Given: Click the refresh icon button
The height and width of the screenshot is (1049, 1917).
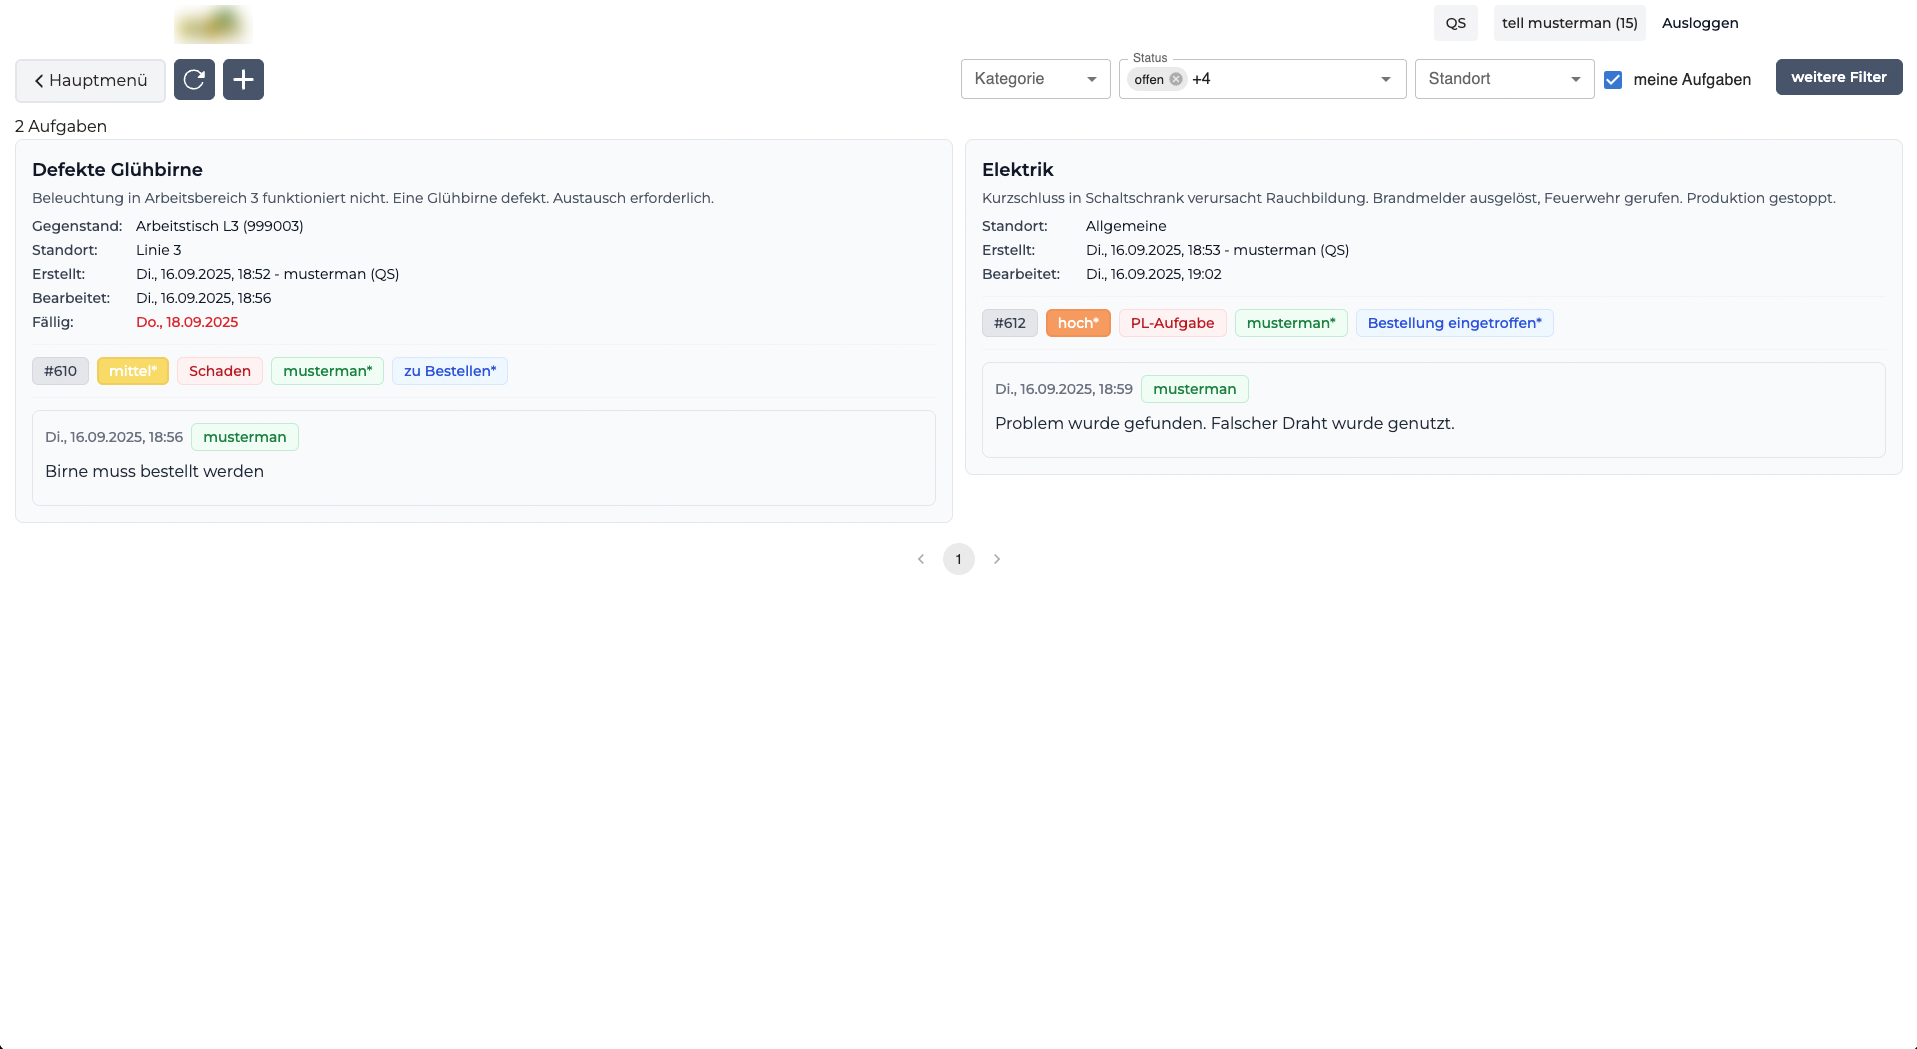Looking at the screenshot, I should pyautogui.click(x=194, y=80).
